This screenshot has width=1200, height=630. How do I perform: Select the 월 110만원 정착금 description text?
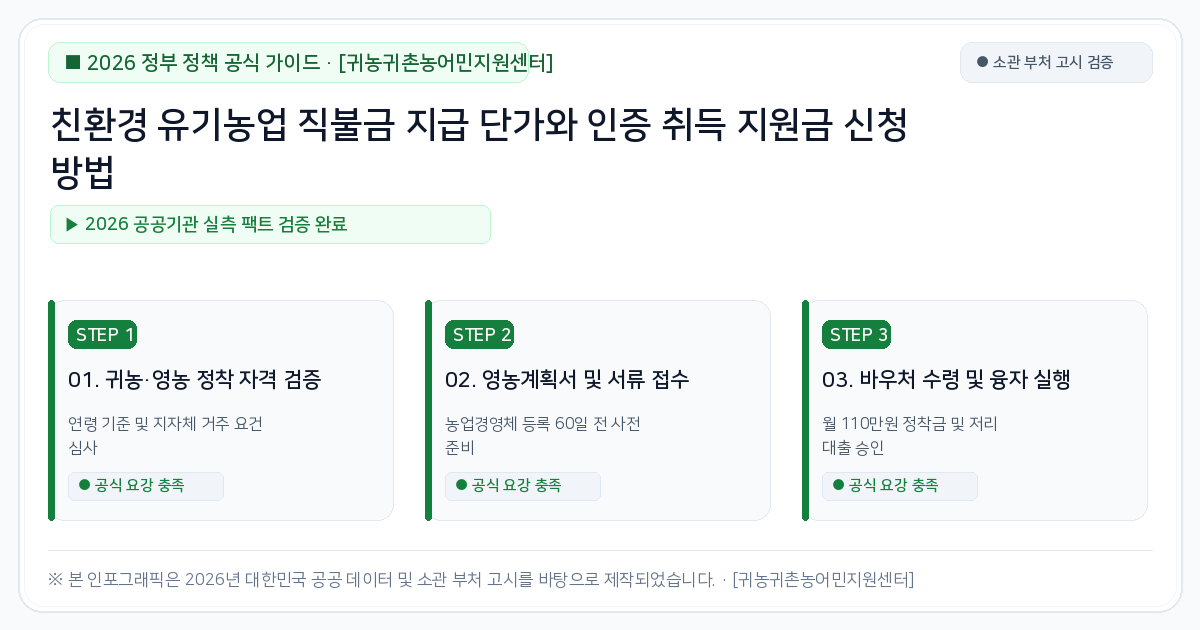tap(910, 435)
